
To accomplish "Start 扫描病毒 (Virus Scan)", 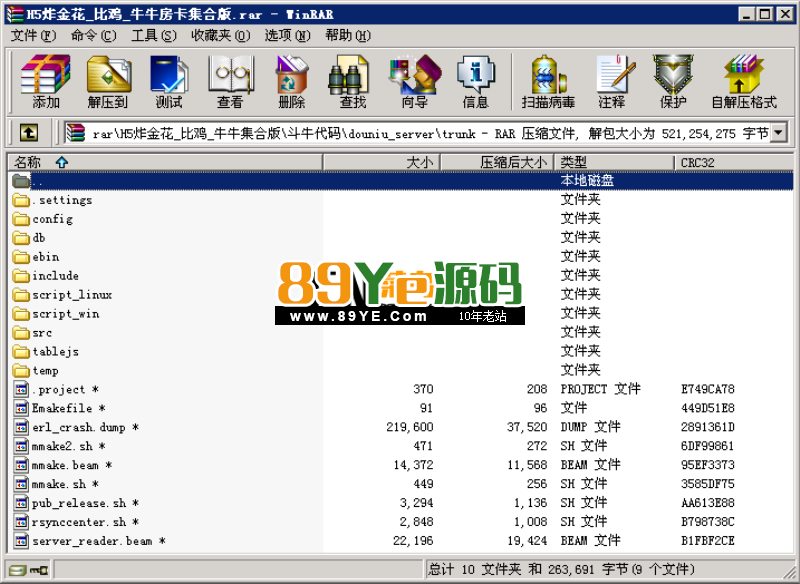I will coord(548,81).
